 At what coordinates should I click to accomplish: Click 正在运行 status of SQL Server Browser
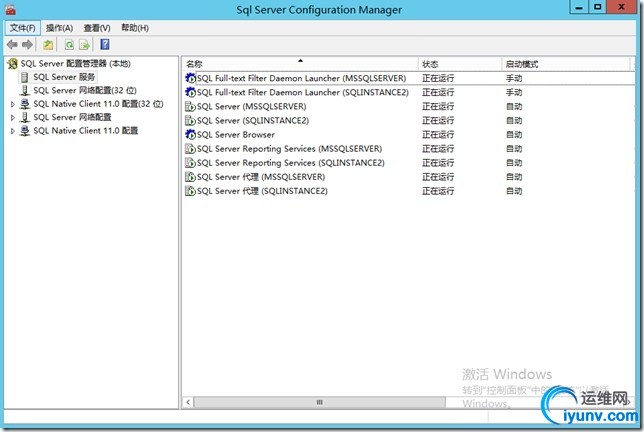click(438, 135)
